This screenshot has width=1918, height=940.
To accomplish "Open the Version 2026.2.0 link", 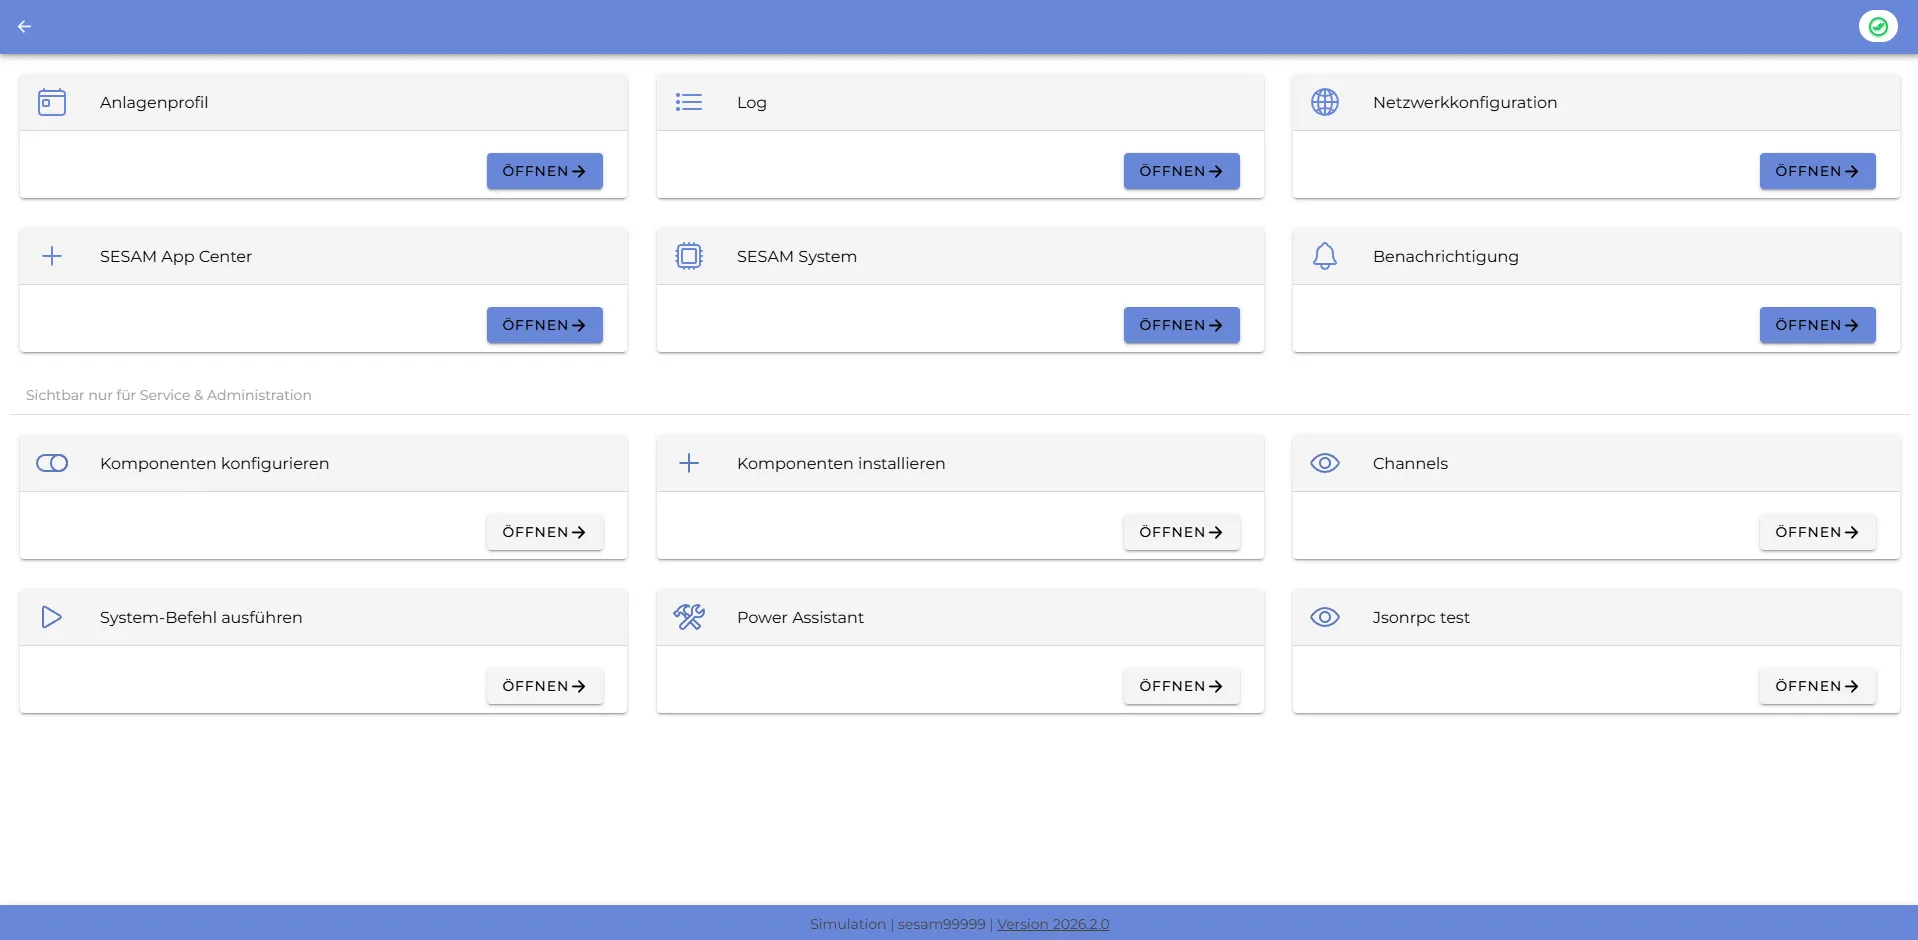I will click(1052, 923).
